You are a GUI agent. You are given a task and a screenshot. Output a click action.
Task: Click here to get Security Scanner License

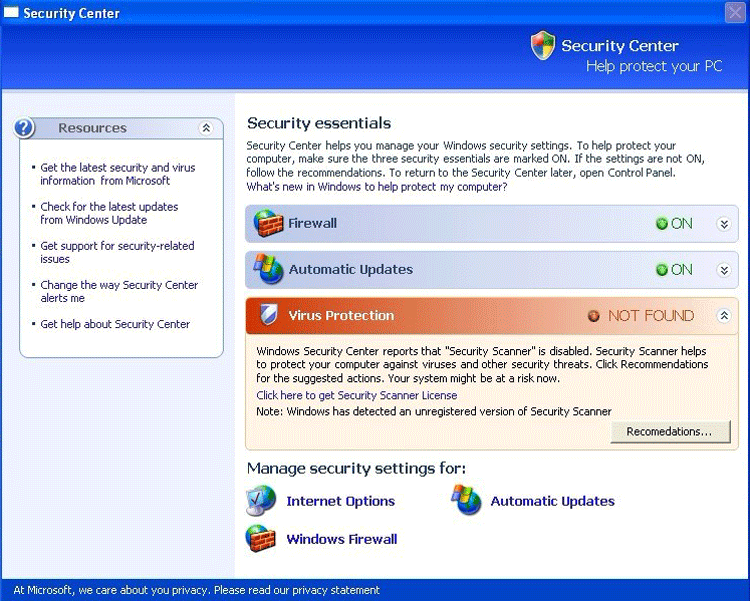tap(356, 396)
